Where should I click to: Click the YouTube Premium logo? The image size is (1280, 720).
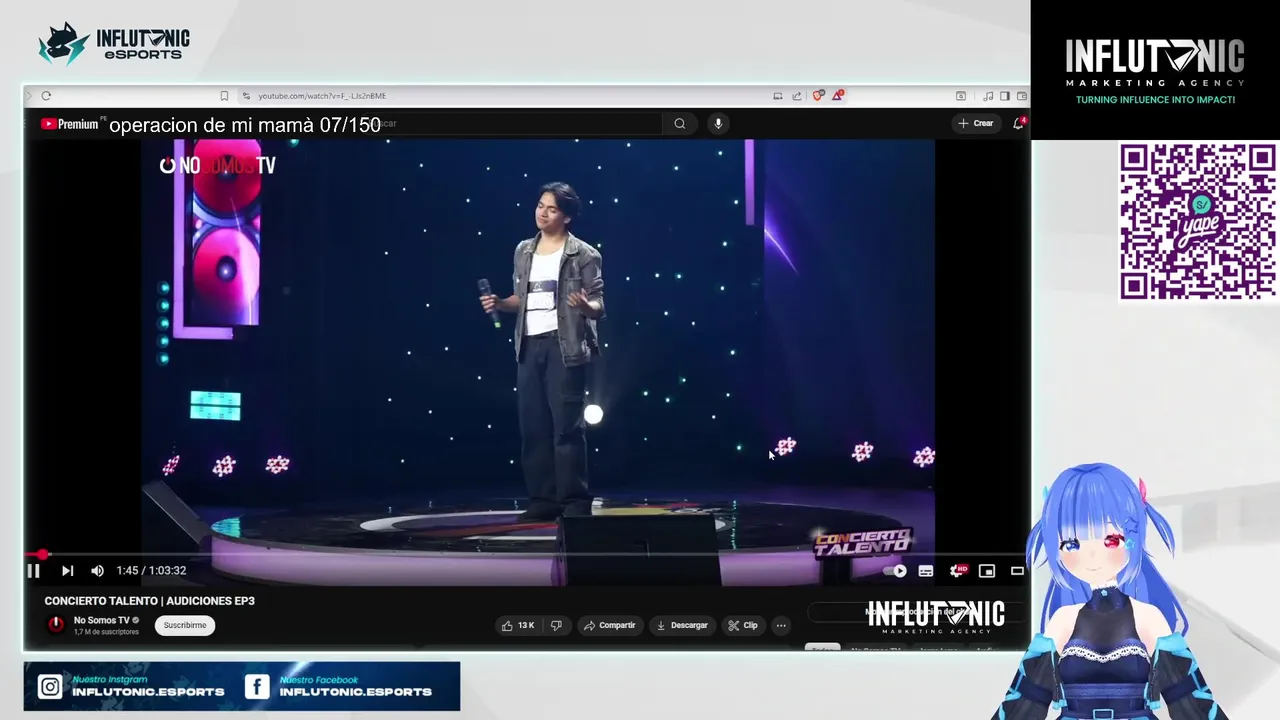69,124
